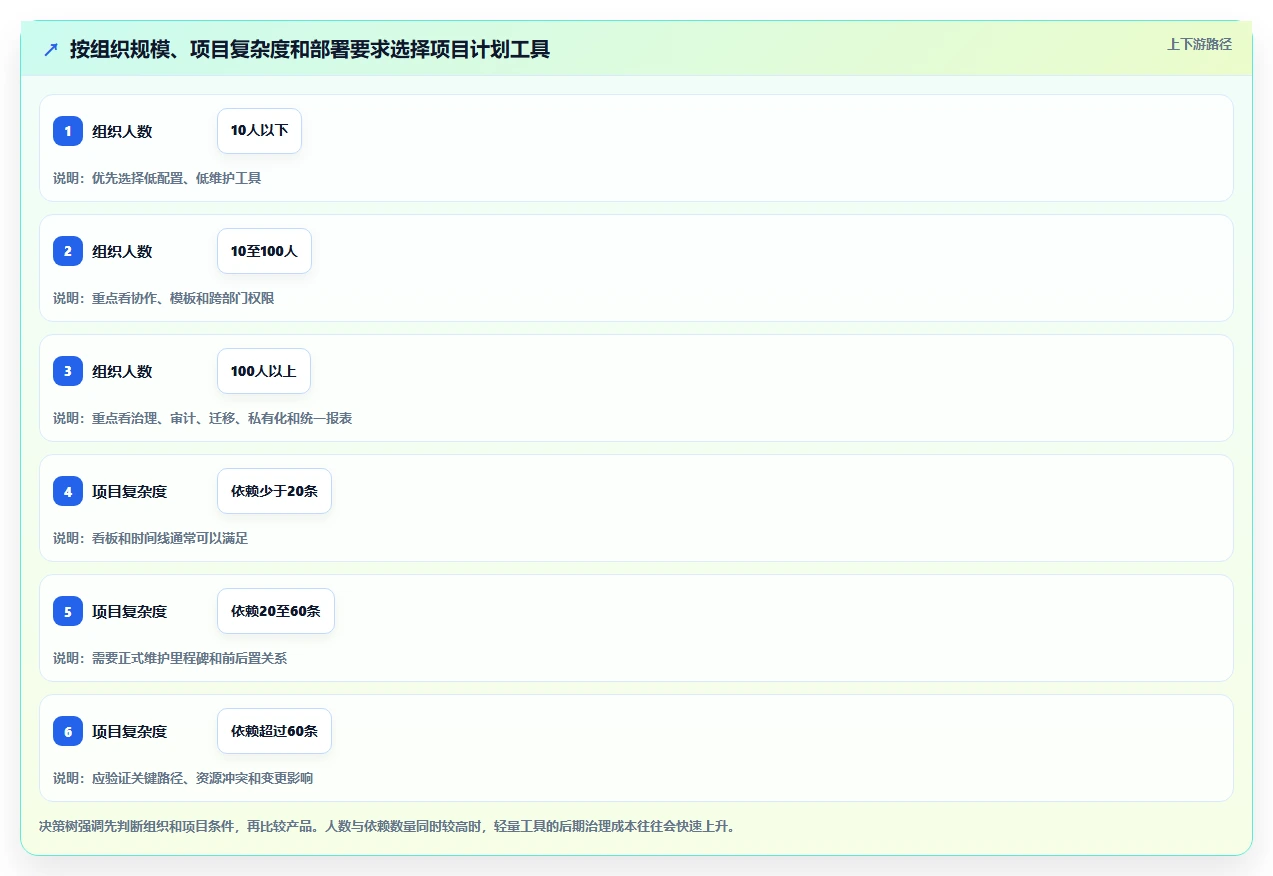Click step badge number 4
The image size is (1273, 876).
pyautogui.click(x=68, y=491)
